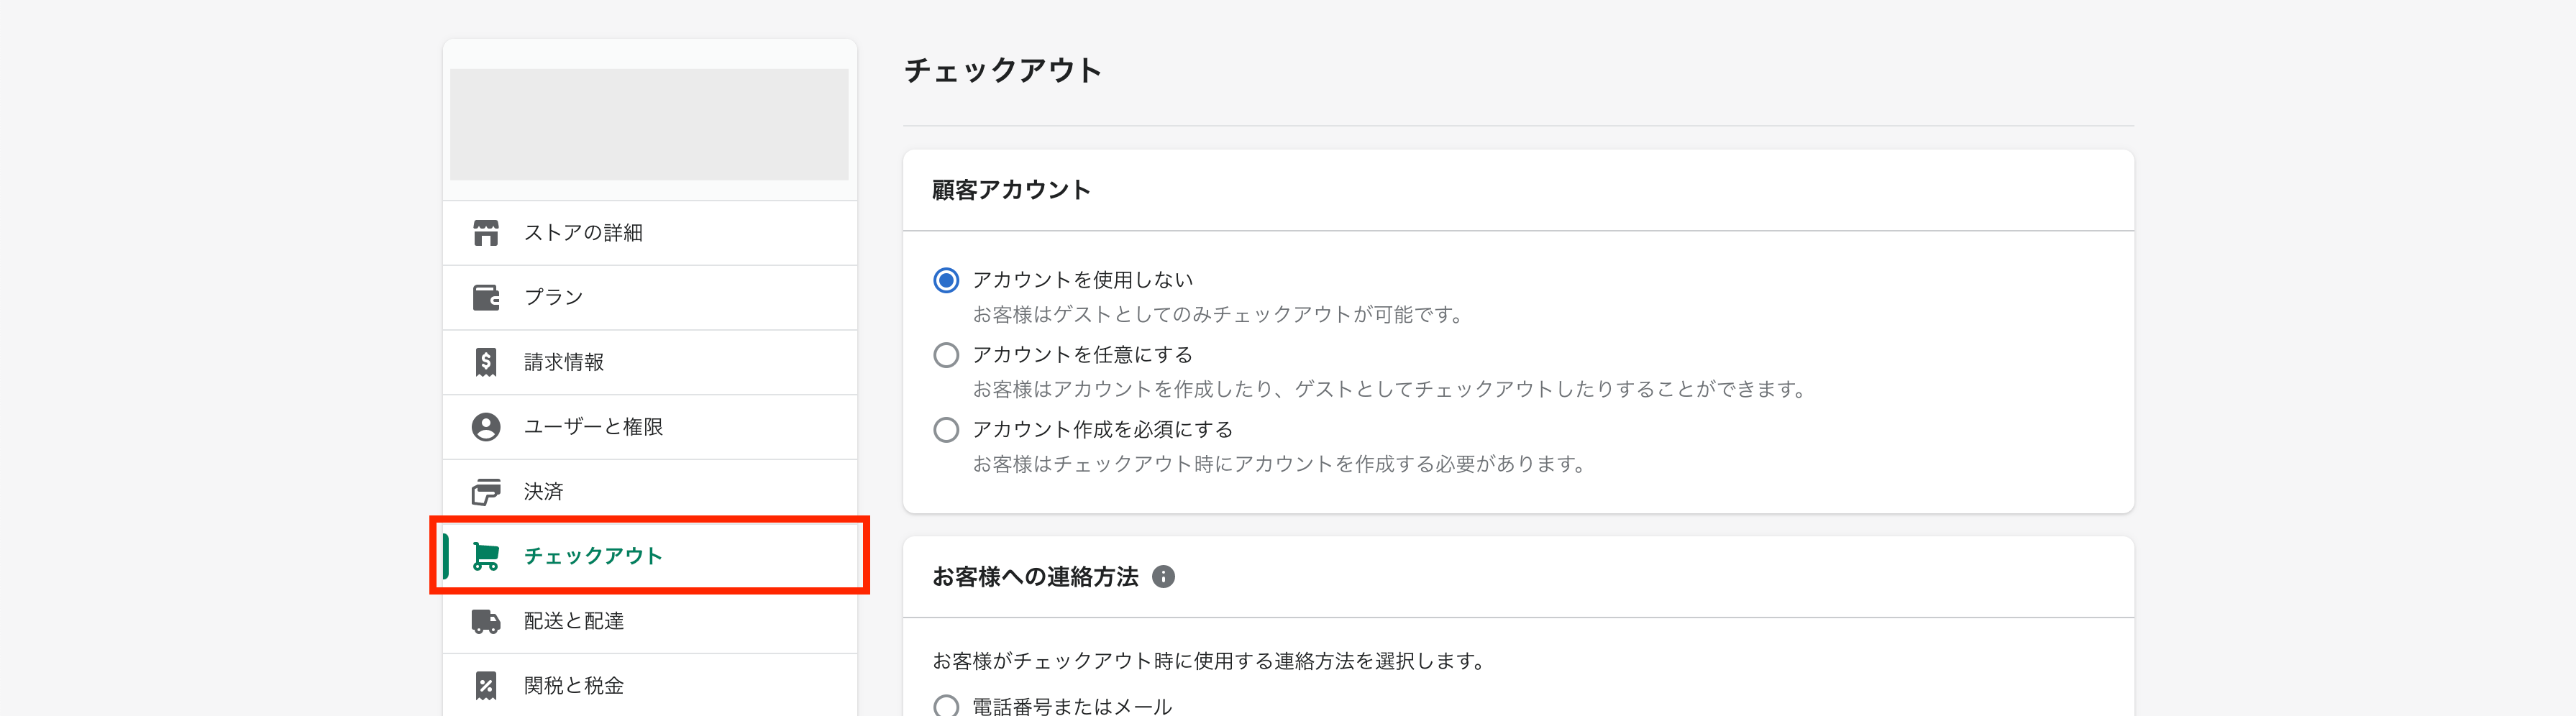This screenshot has width=2576, height=716.
Task: Select 電話番号またはメール radio option
Action: pyautogui.click(x=946, y=706)
